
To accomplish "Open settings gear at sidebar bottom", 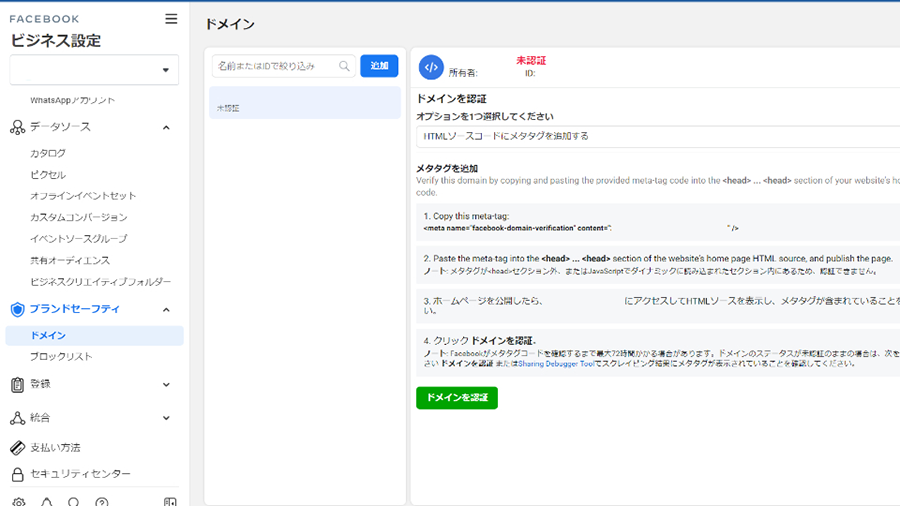I will tap(18, 502).
